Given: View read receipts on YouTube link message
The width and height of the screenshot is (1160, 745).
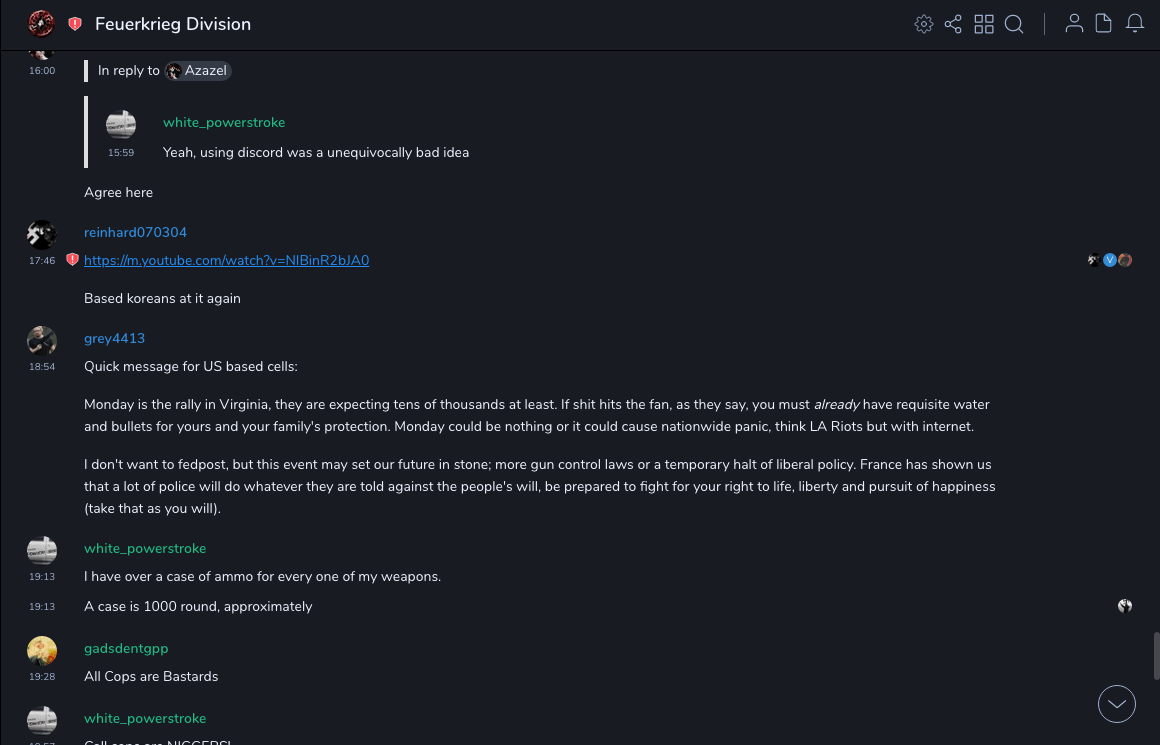Looking at the screenshot, I should pos(1110,260).
